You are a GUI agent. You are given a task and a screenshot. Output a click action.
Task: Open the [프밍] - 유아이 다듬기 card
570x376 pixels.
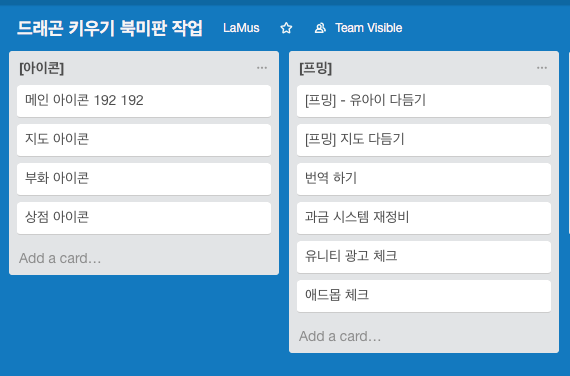pyautogui.click(x=424, y=101)
